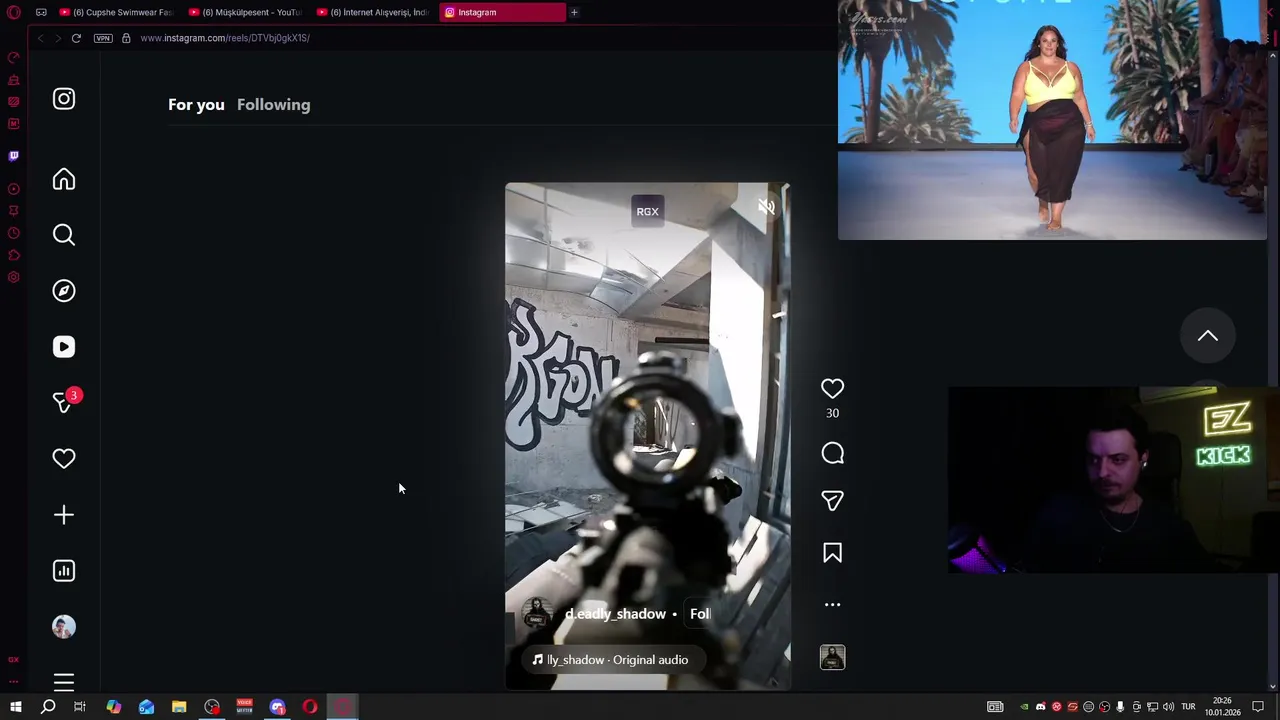Switch to İnternet Alışverişi tab

[373, 12]
